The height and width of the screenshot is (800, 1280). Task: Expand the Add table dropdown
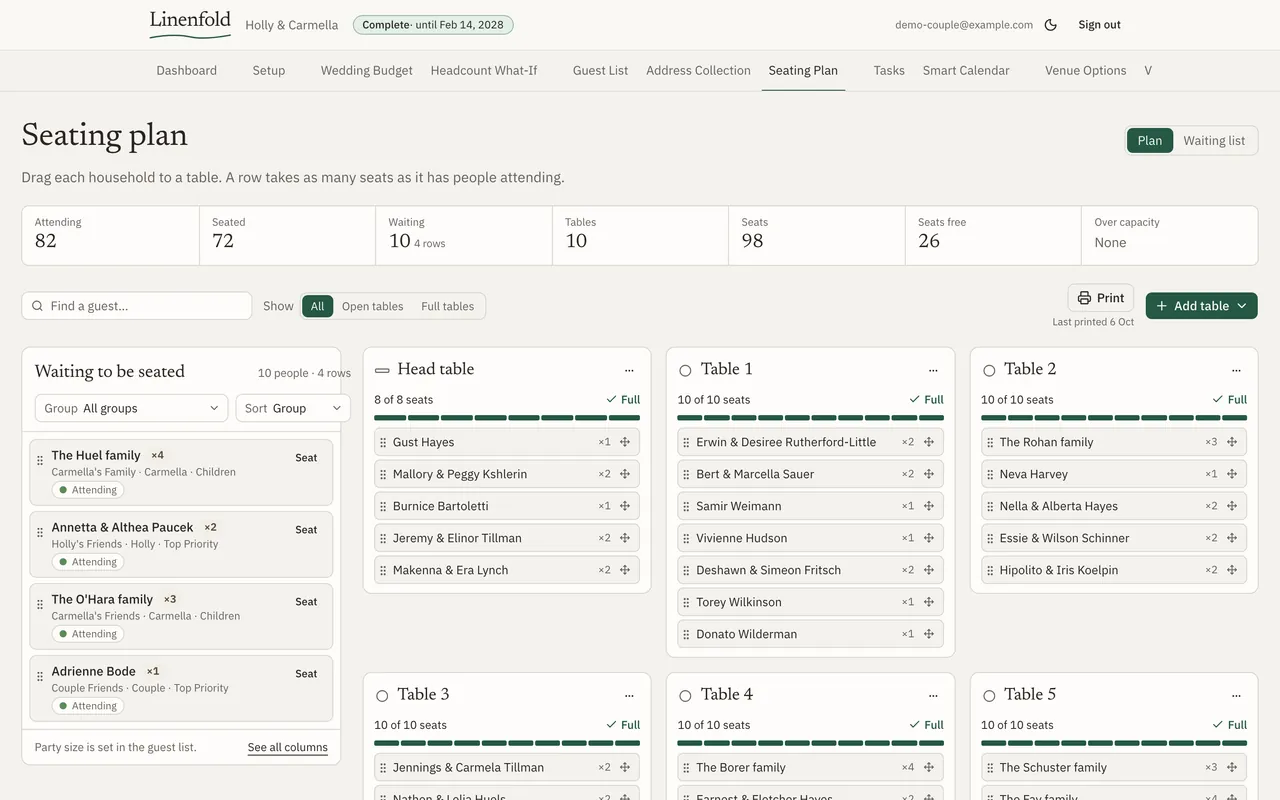(x=1201, y=306)
